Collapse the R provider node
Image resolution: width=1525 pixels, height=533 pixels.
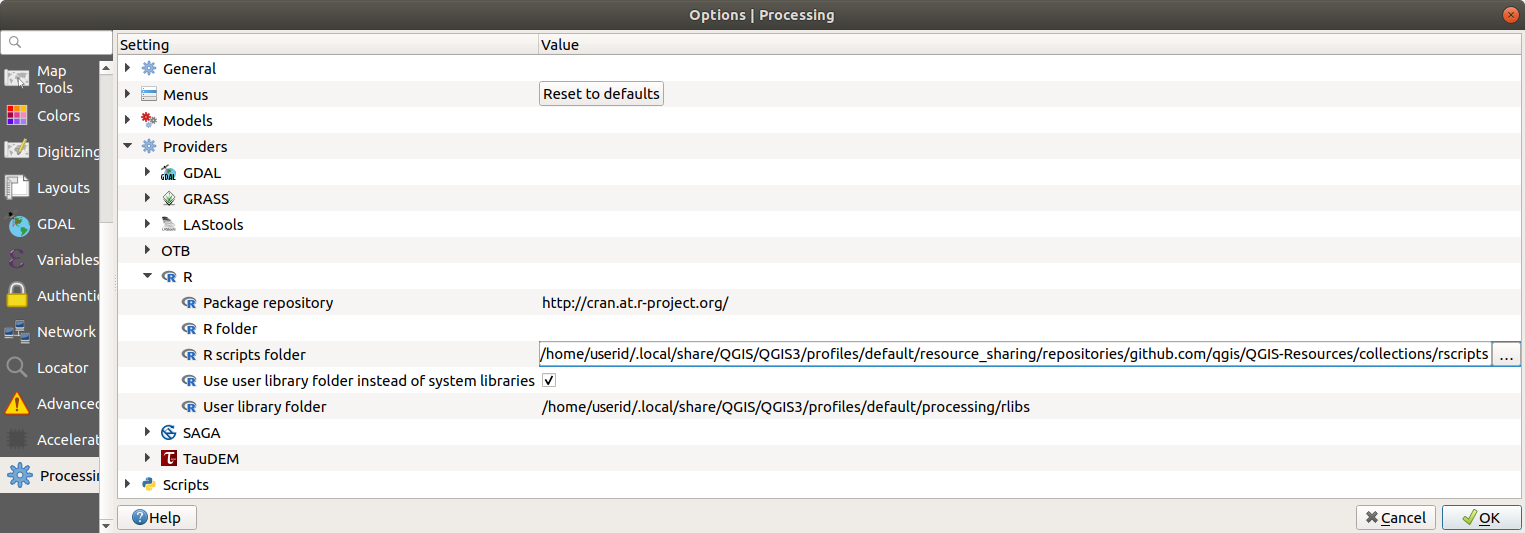pos(147,277)
